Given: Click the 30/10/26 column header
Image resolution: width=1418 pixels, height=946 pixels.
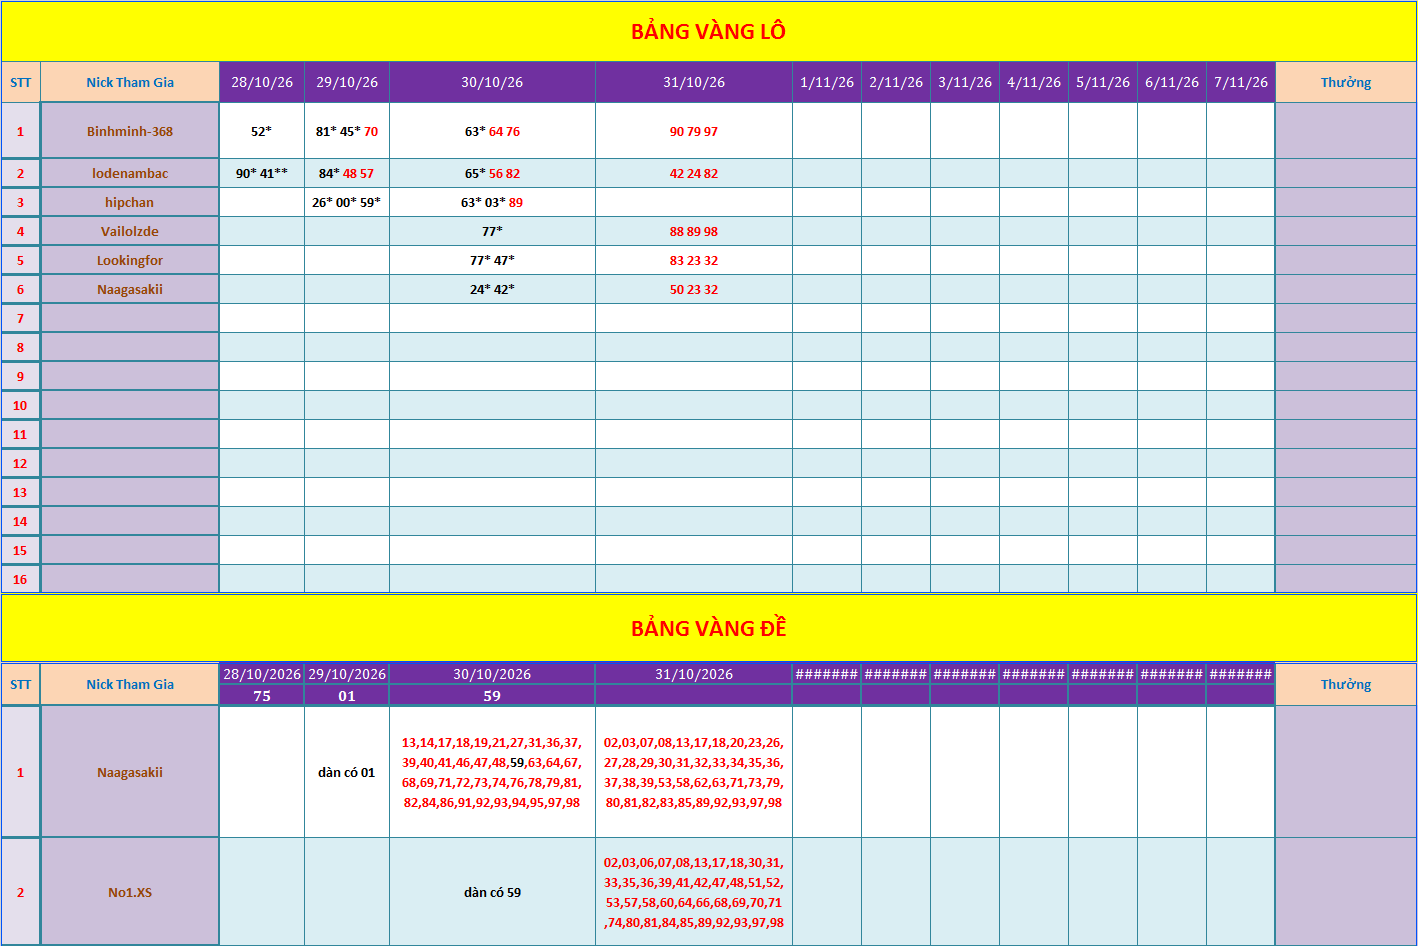Looking at the screenshot, I should [492, 82].
